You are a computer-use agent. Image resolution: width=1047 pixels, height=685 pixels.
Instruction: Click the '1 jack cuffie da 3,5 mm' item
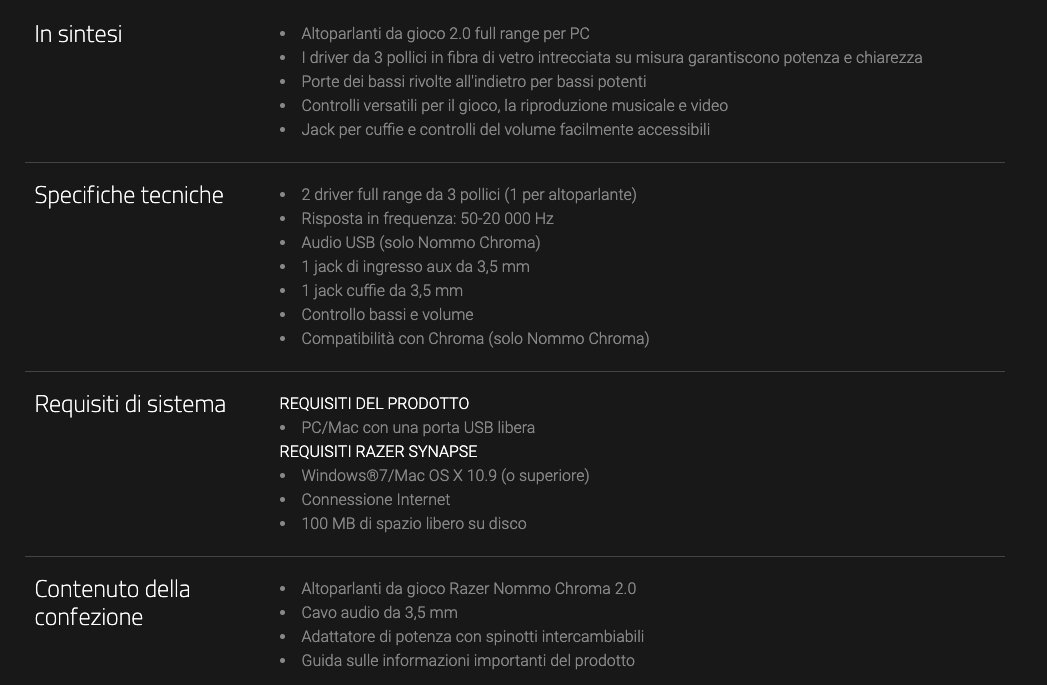tap(382, 290)
